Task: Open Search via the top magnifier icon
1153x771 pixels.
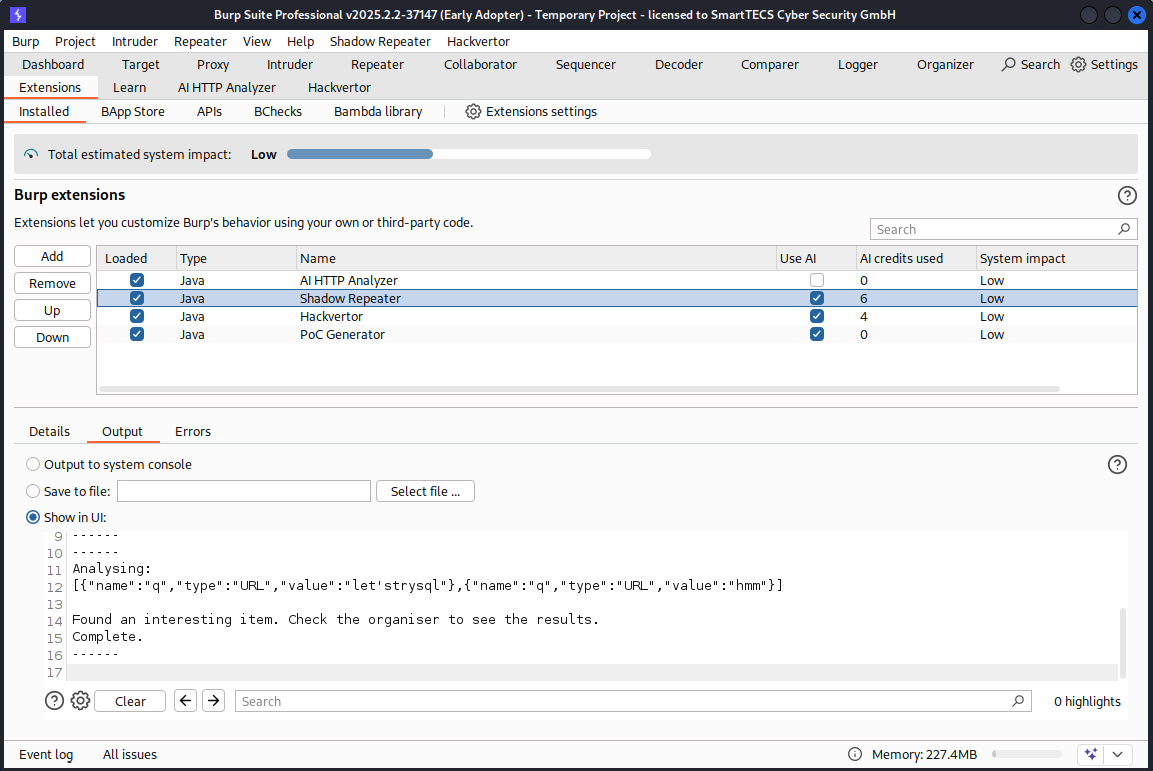Action: (x=1009, y=65)
